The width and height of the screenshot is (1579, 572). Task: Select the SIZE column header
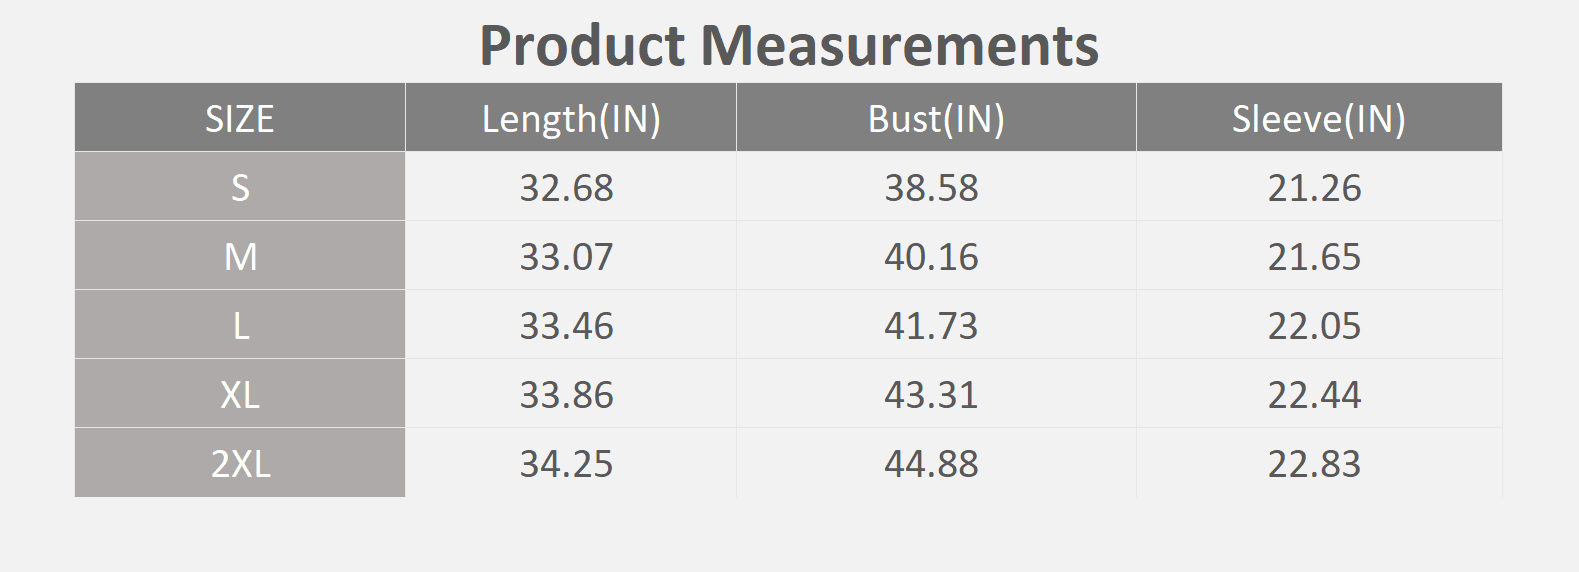point(240,119)
